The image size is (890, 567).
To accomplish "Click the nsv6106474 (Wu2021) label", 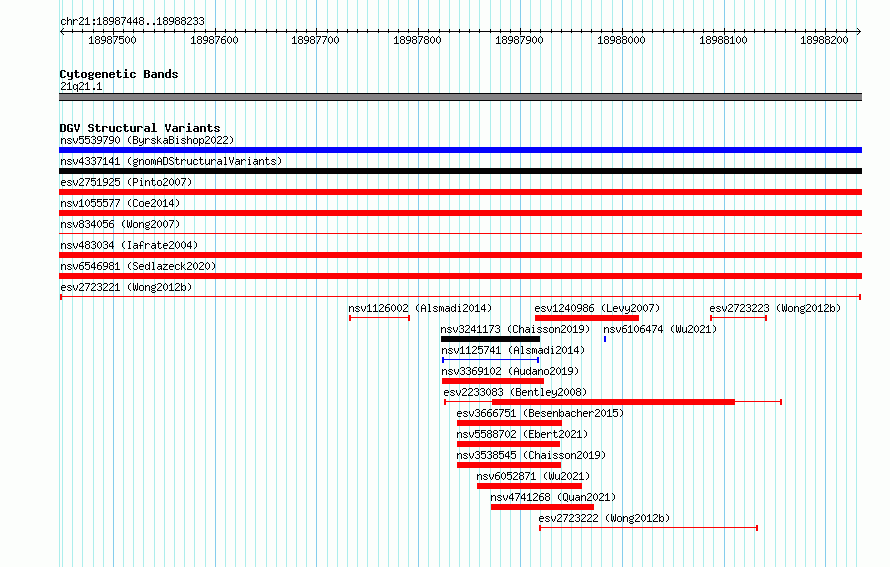I will click(x=660, y=329).
